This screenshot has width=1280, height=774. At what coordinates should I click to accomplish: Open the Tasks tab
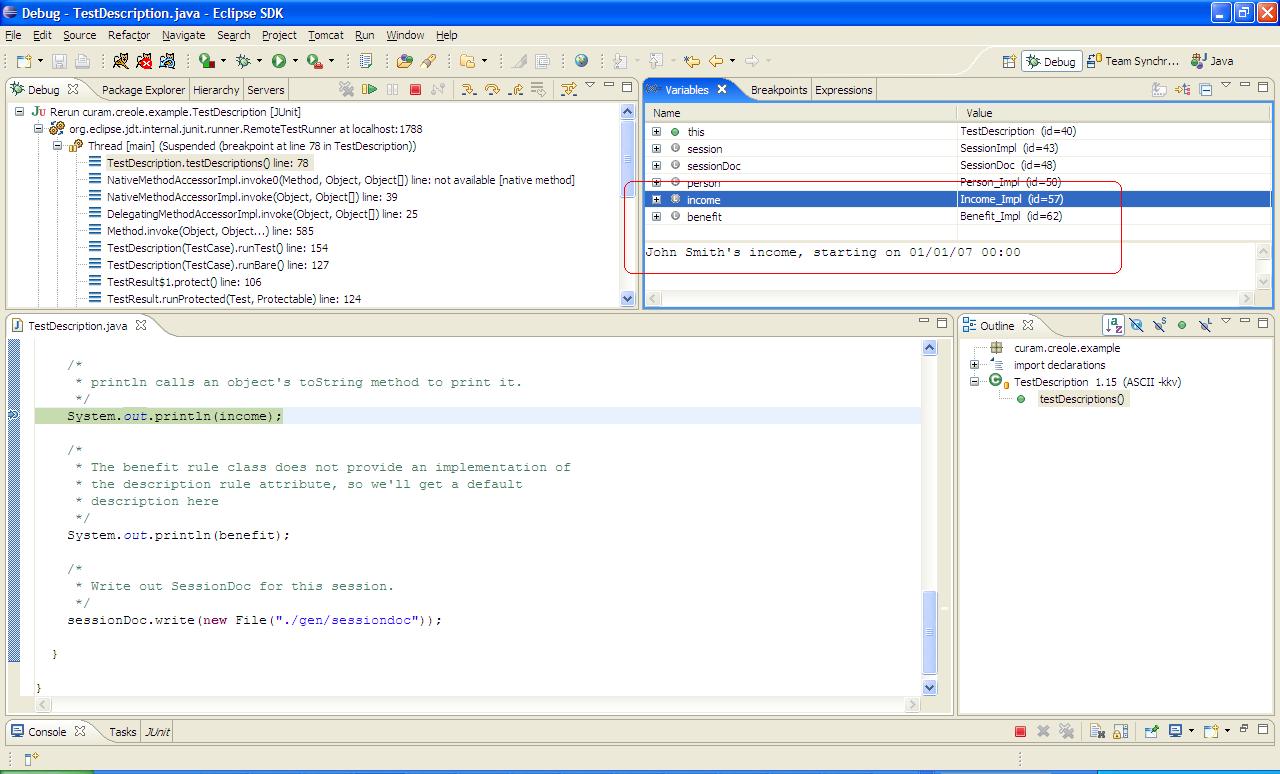123,732
